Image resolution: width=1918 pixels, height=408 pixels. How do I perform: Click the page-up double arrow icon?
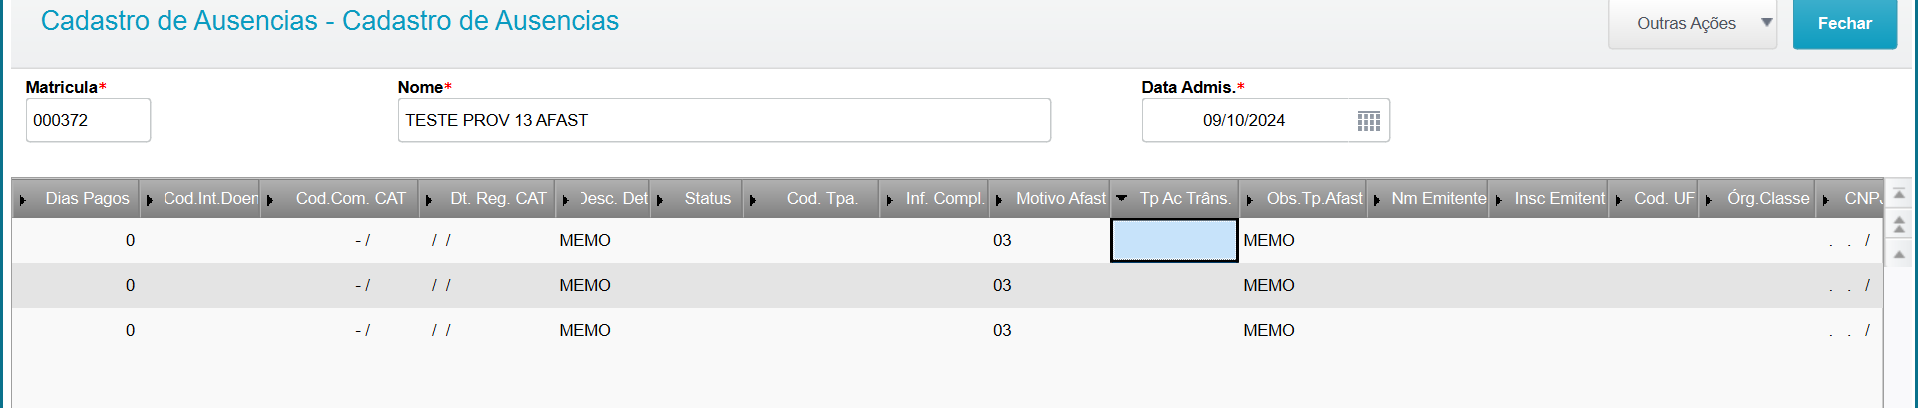point(1899,224)
